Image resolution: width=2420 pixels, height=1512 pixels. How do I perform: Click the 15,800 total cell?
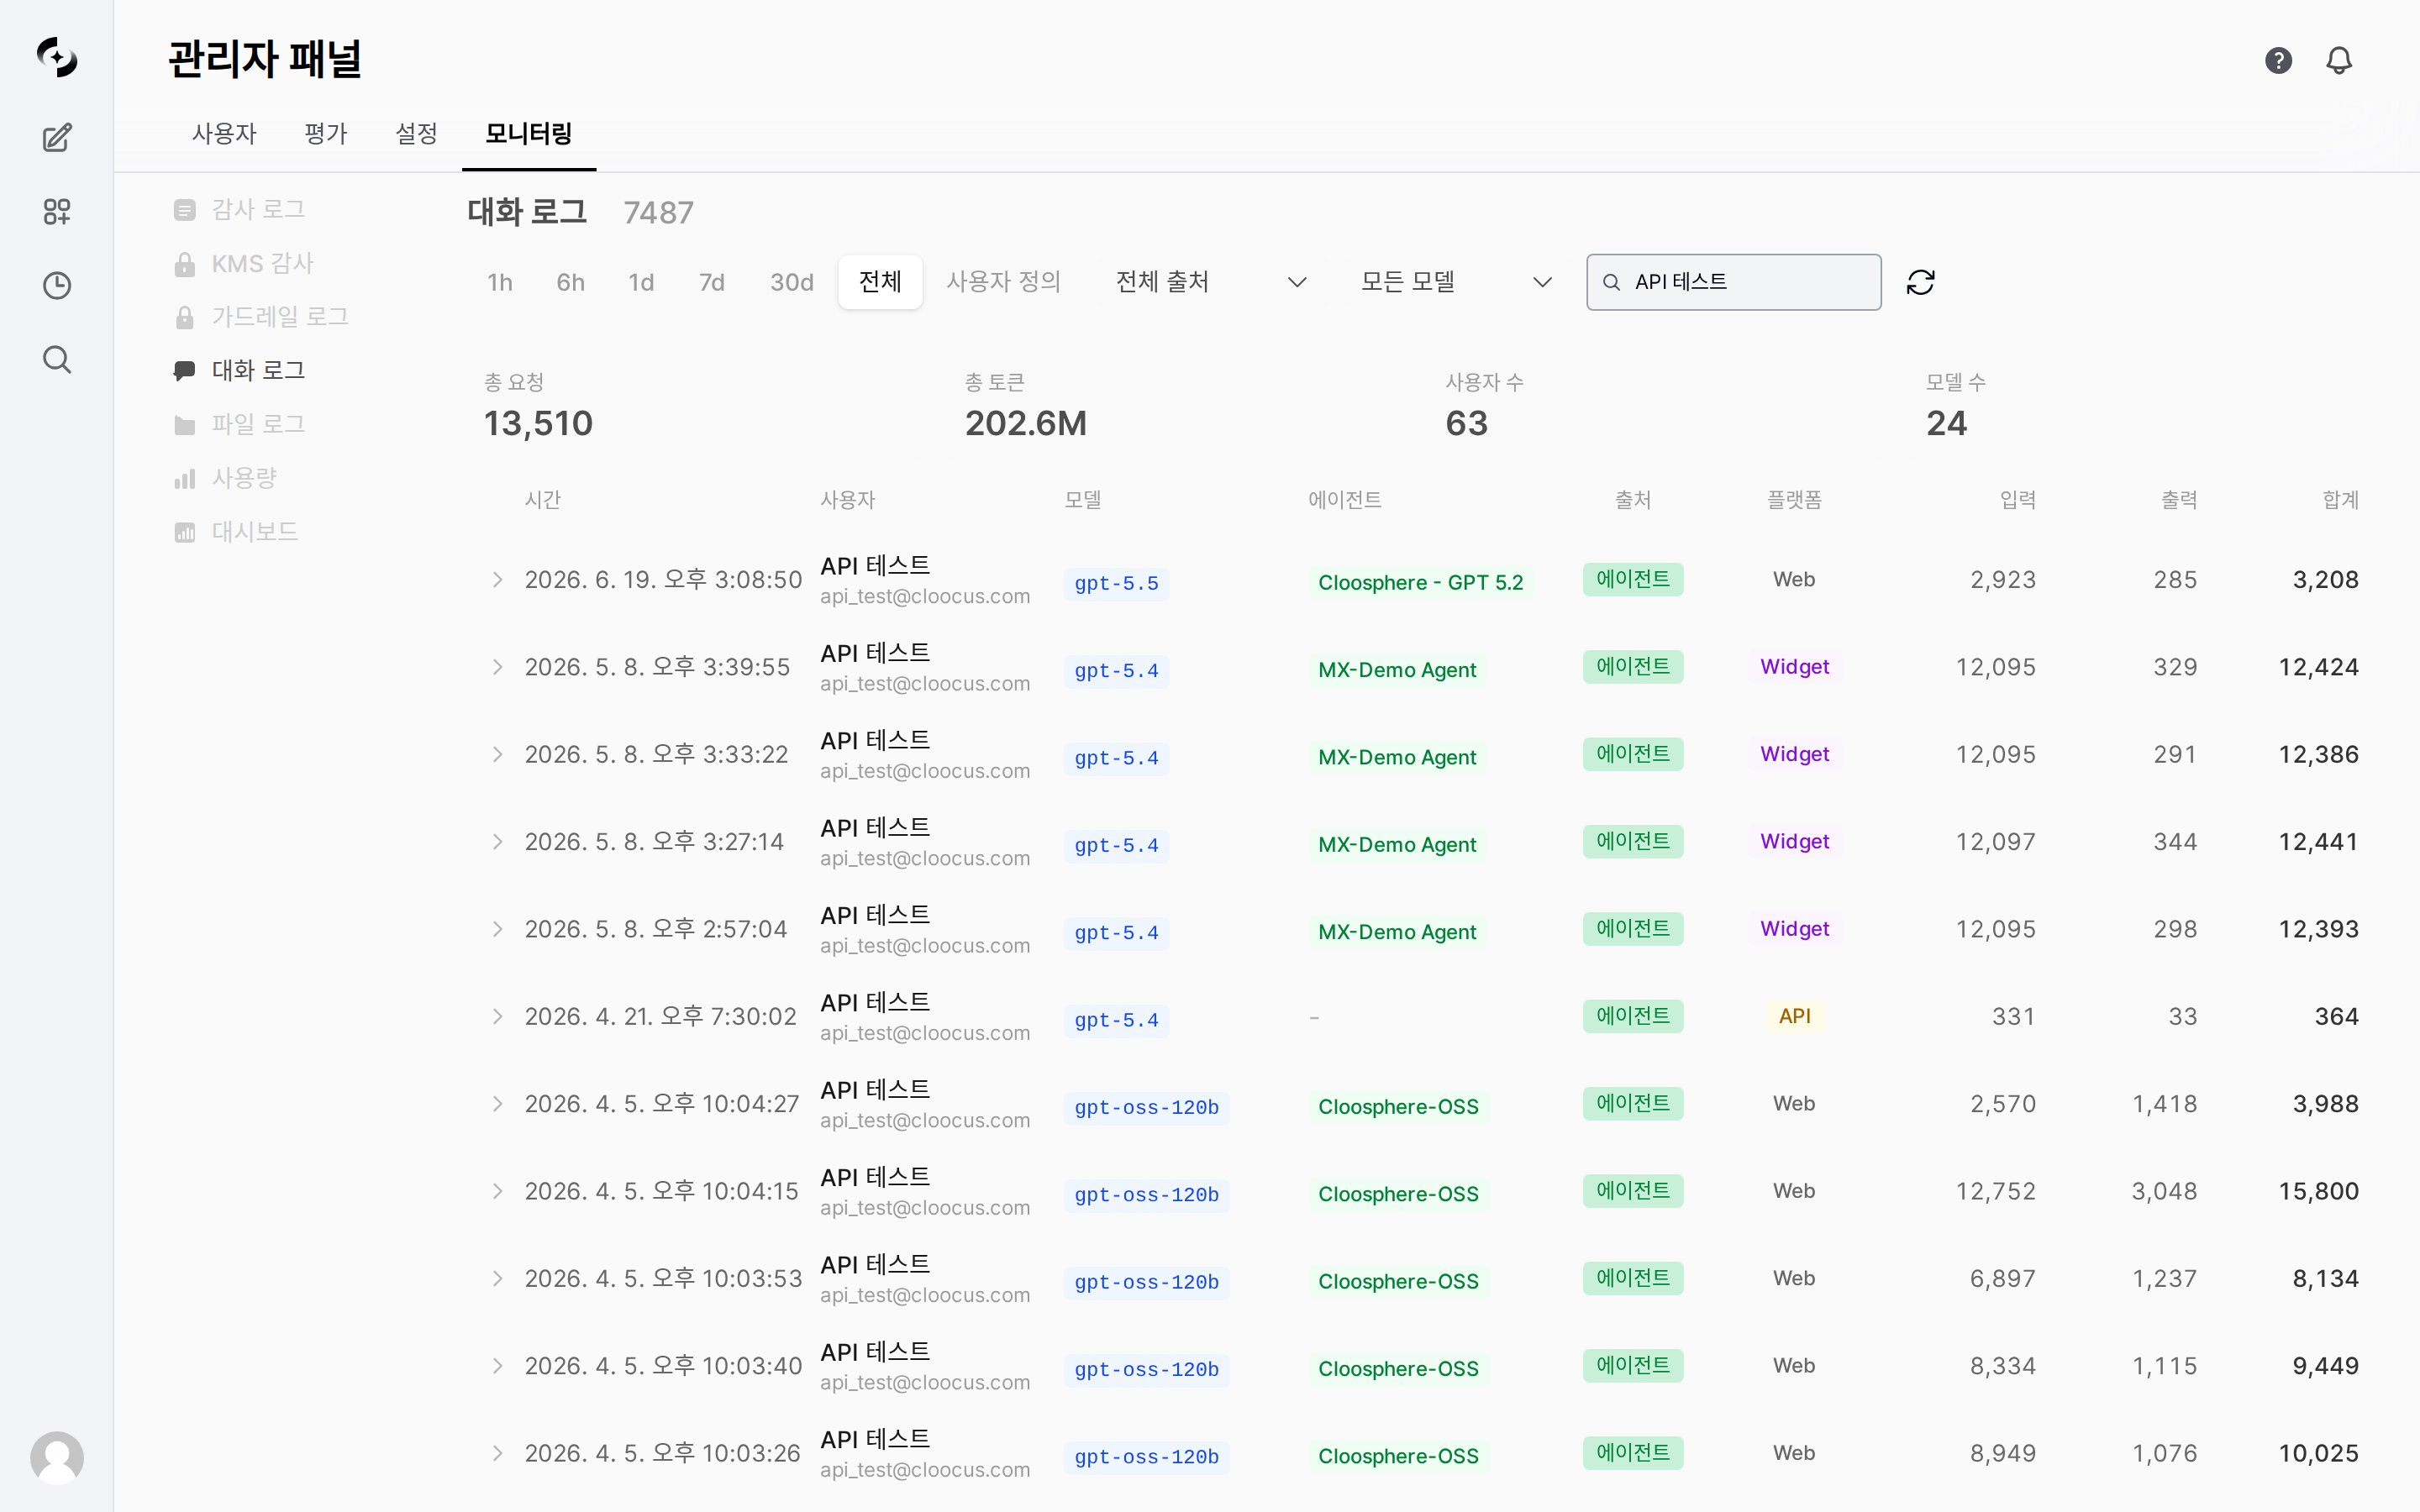[2318, 1191]
